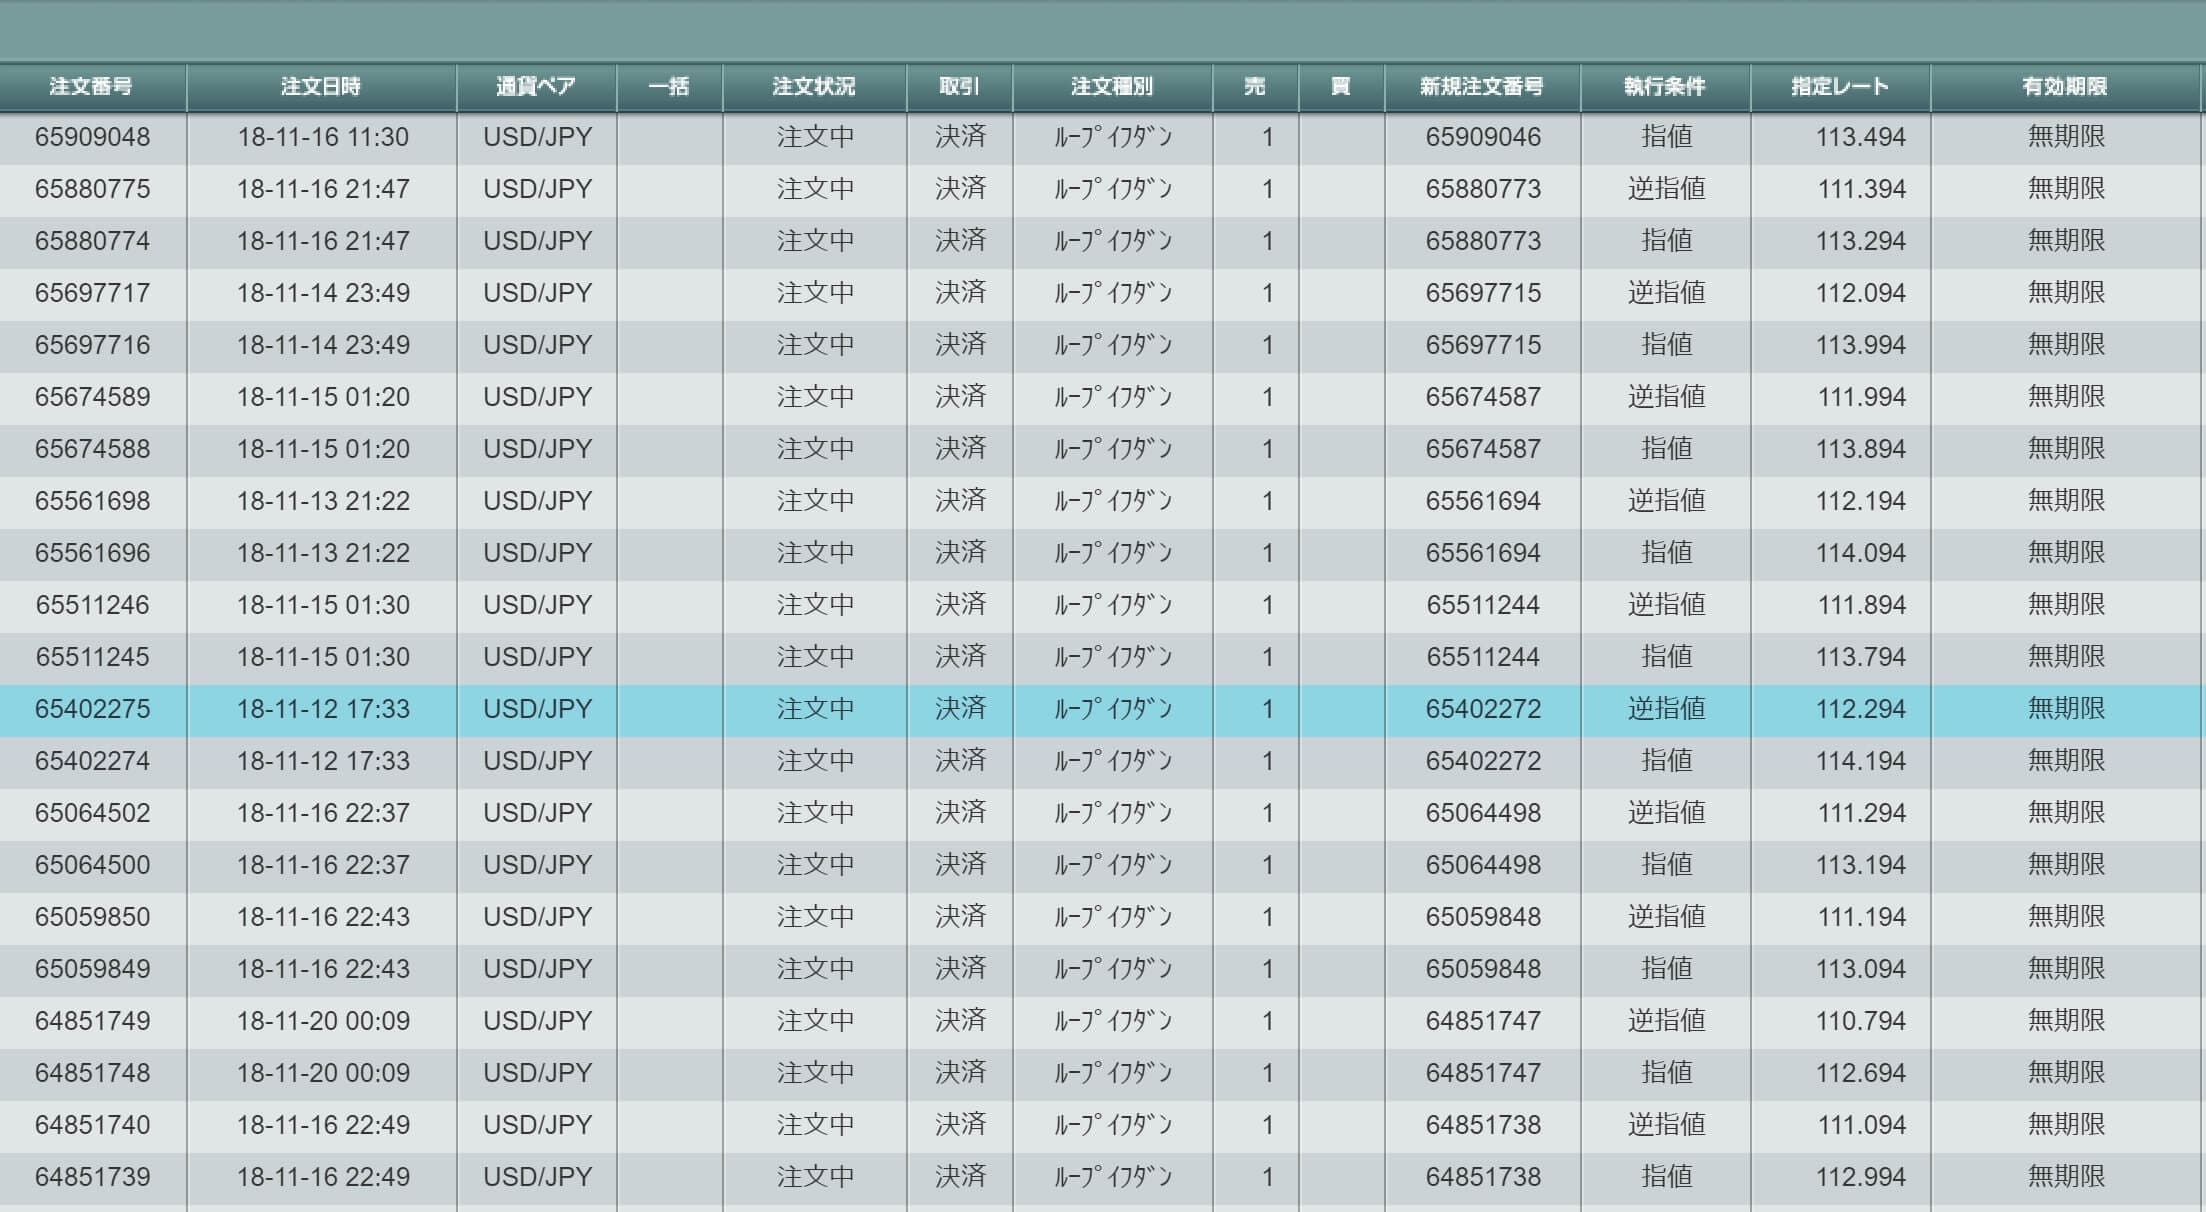Image resolution: width=2206 pixels, height=1212 pixels.
Task: Select order number 65561698
Action: tap(92, 501)
